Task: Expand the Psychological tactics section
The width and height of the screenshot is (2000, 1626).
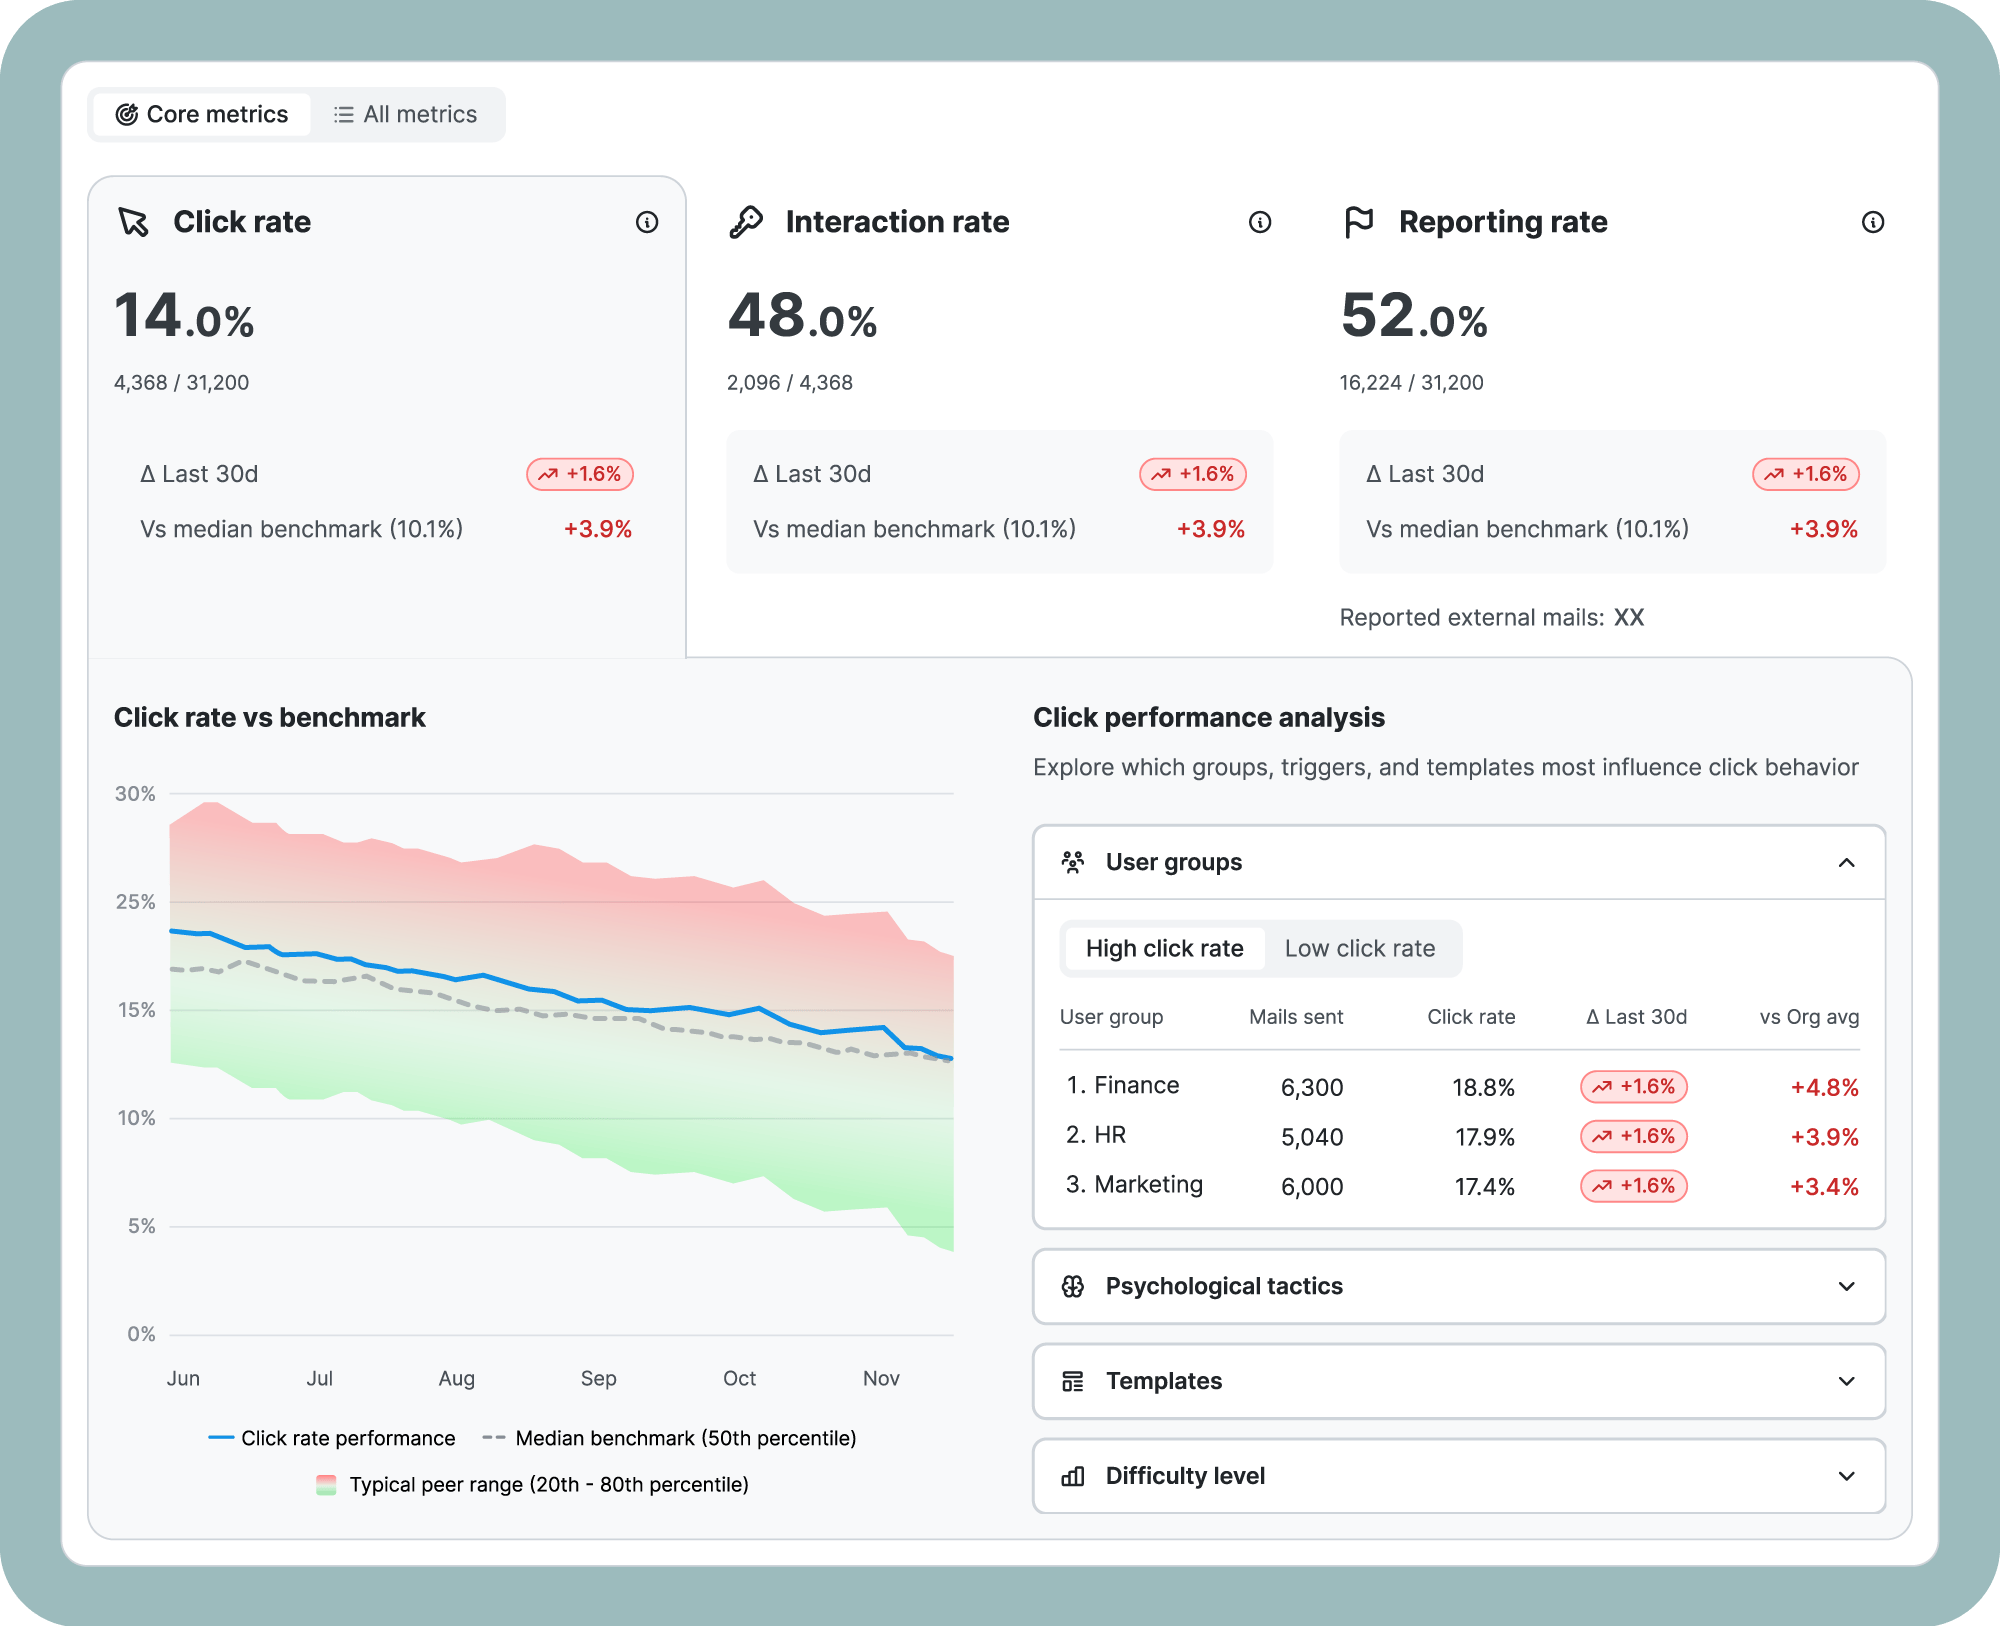Action: click(1846, 1287)
